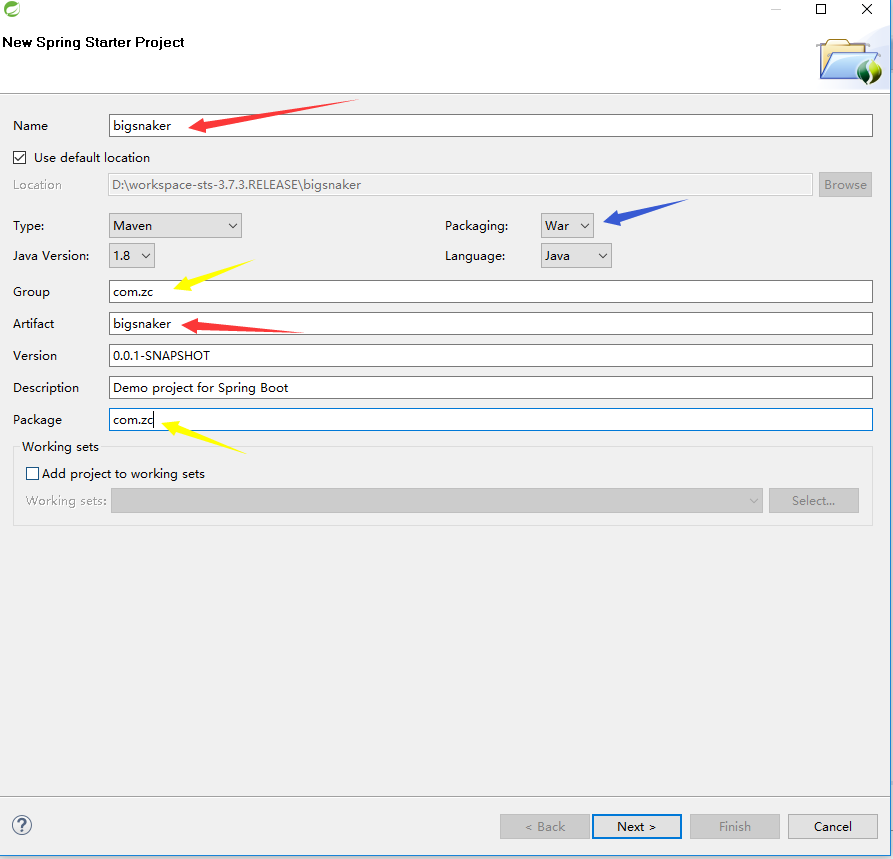Open the Language dropdown showing Java
Viewport: 893px width, 859px height.
pyautogui.click(x=576, y=256)
